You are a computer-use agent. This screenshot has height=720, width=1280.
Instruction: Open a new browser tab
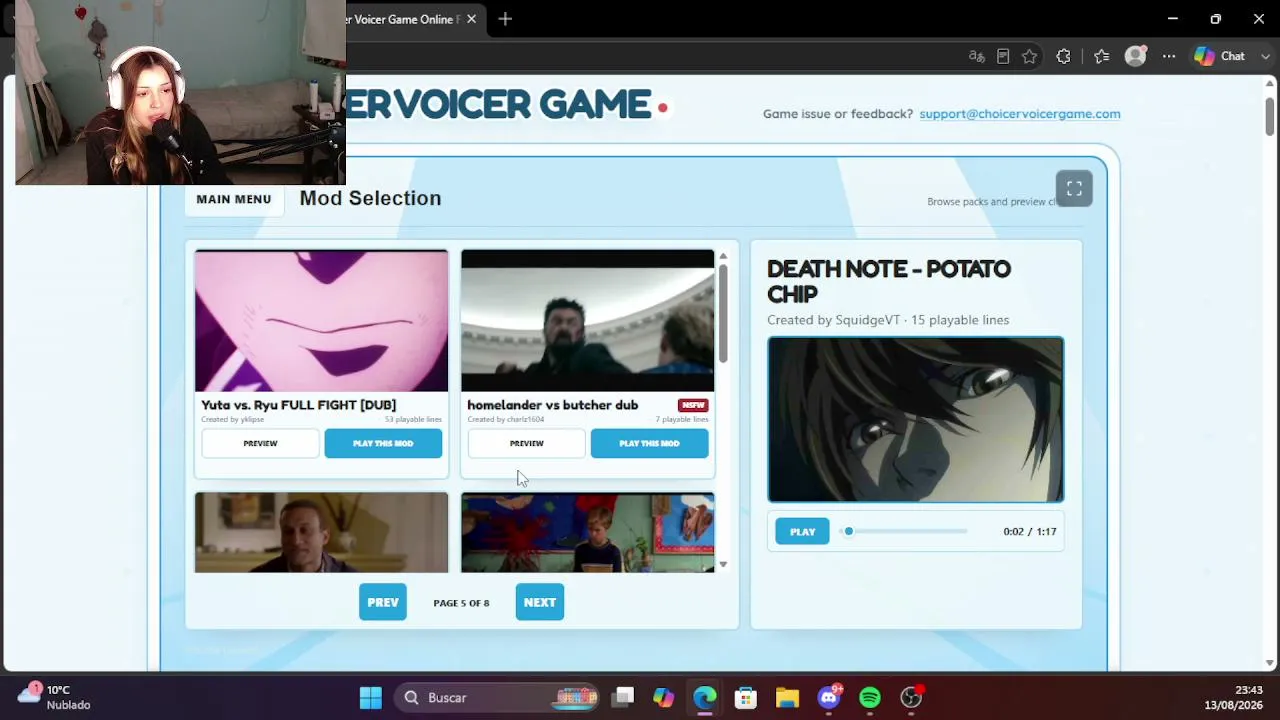(x=505, y=19)
